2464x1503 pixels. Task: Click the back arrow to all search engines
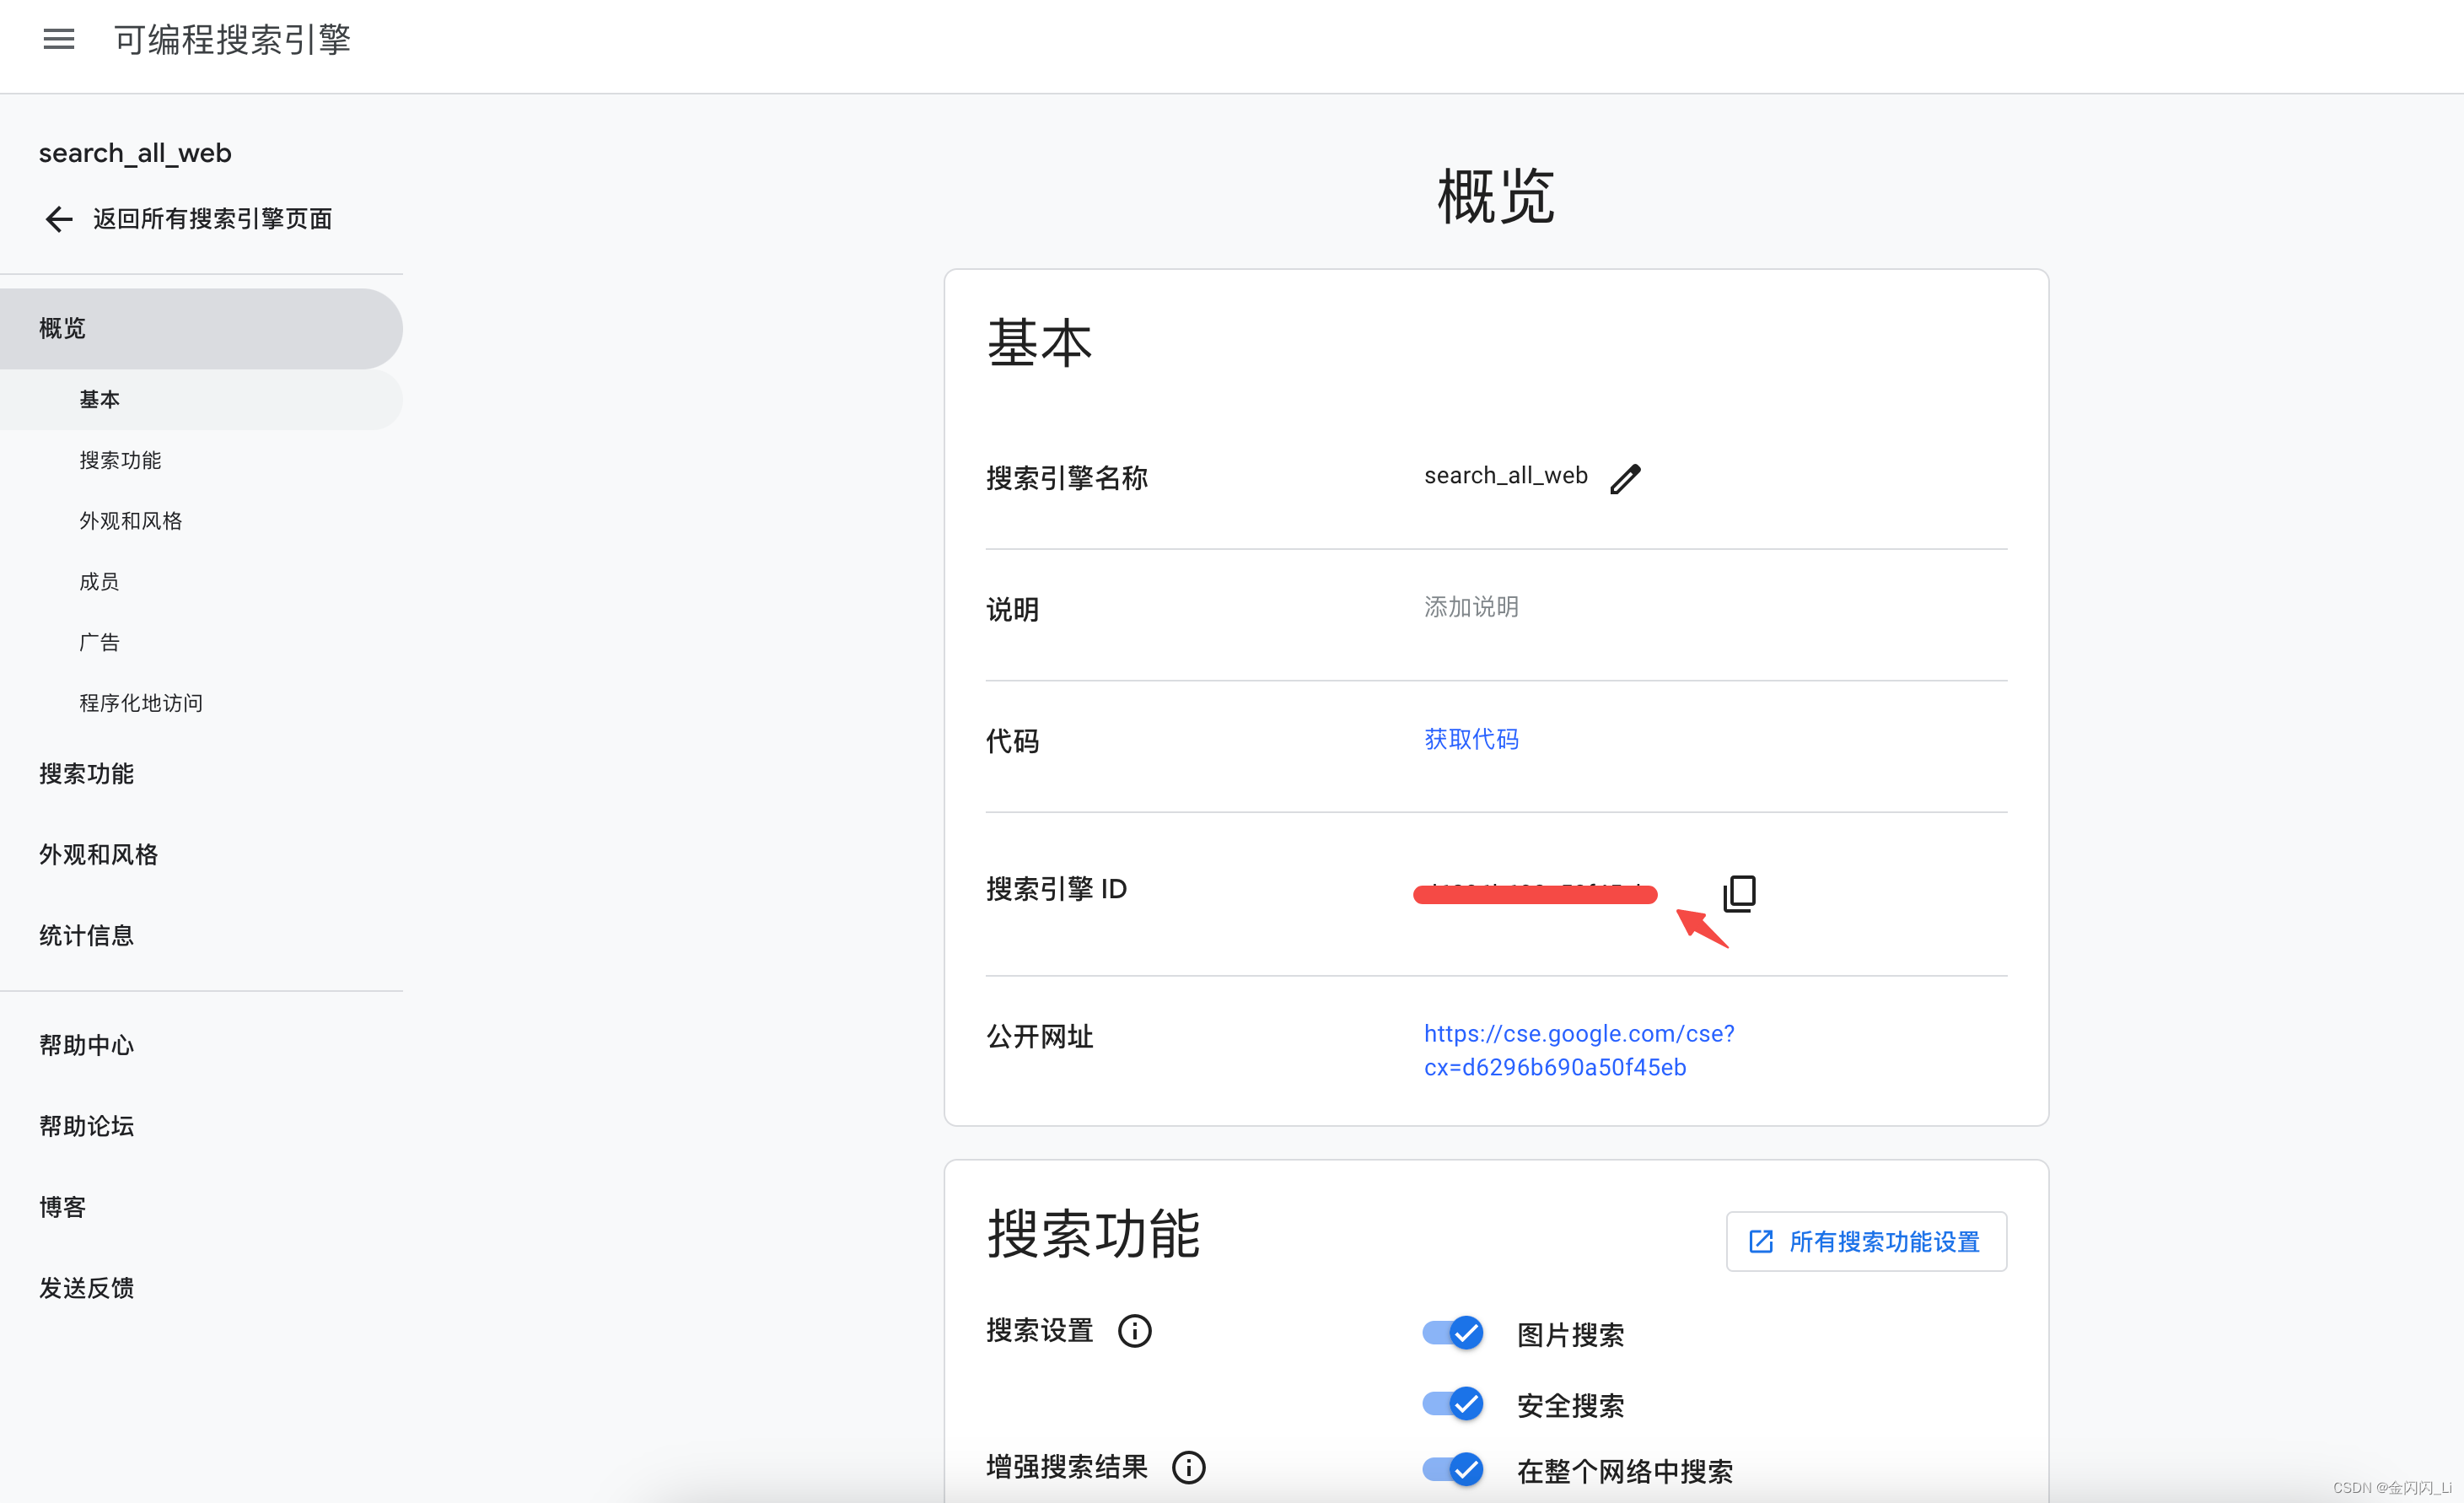click(59, 219)
